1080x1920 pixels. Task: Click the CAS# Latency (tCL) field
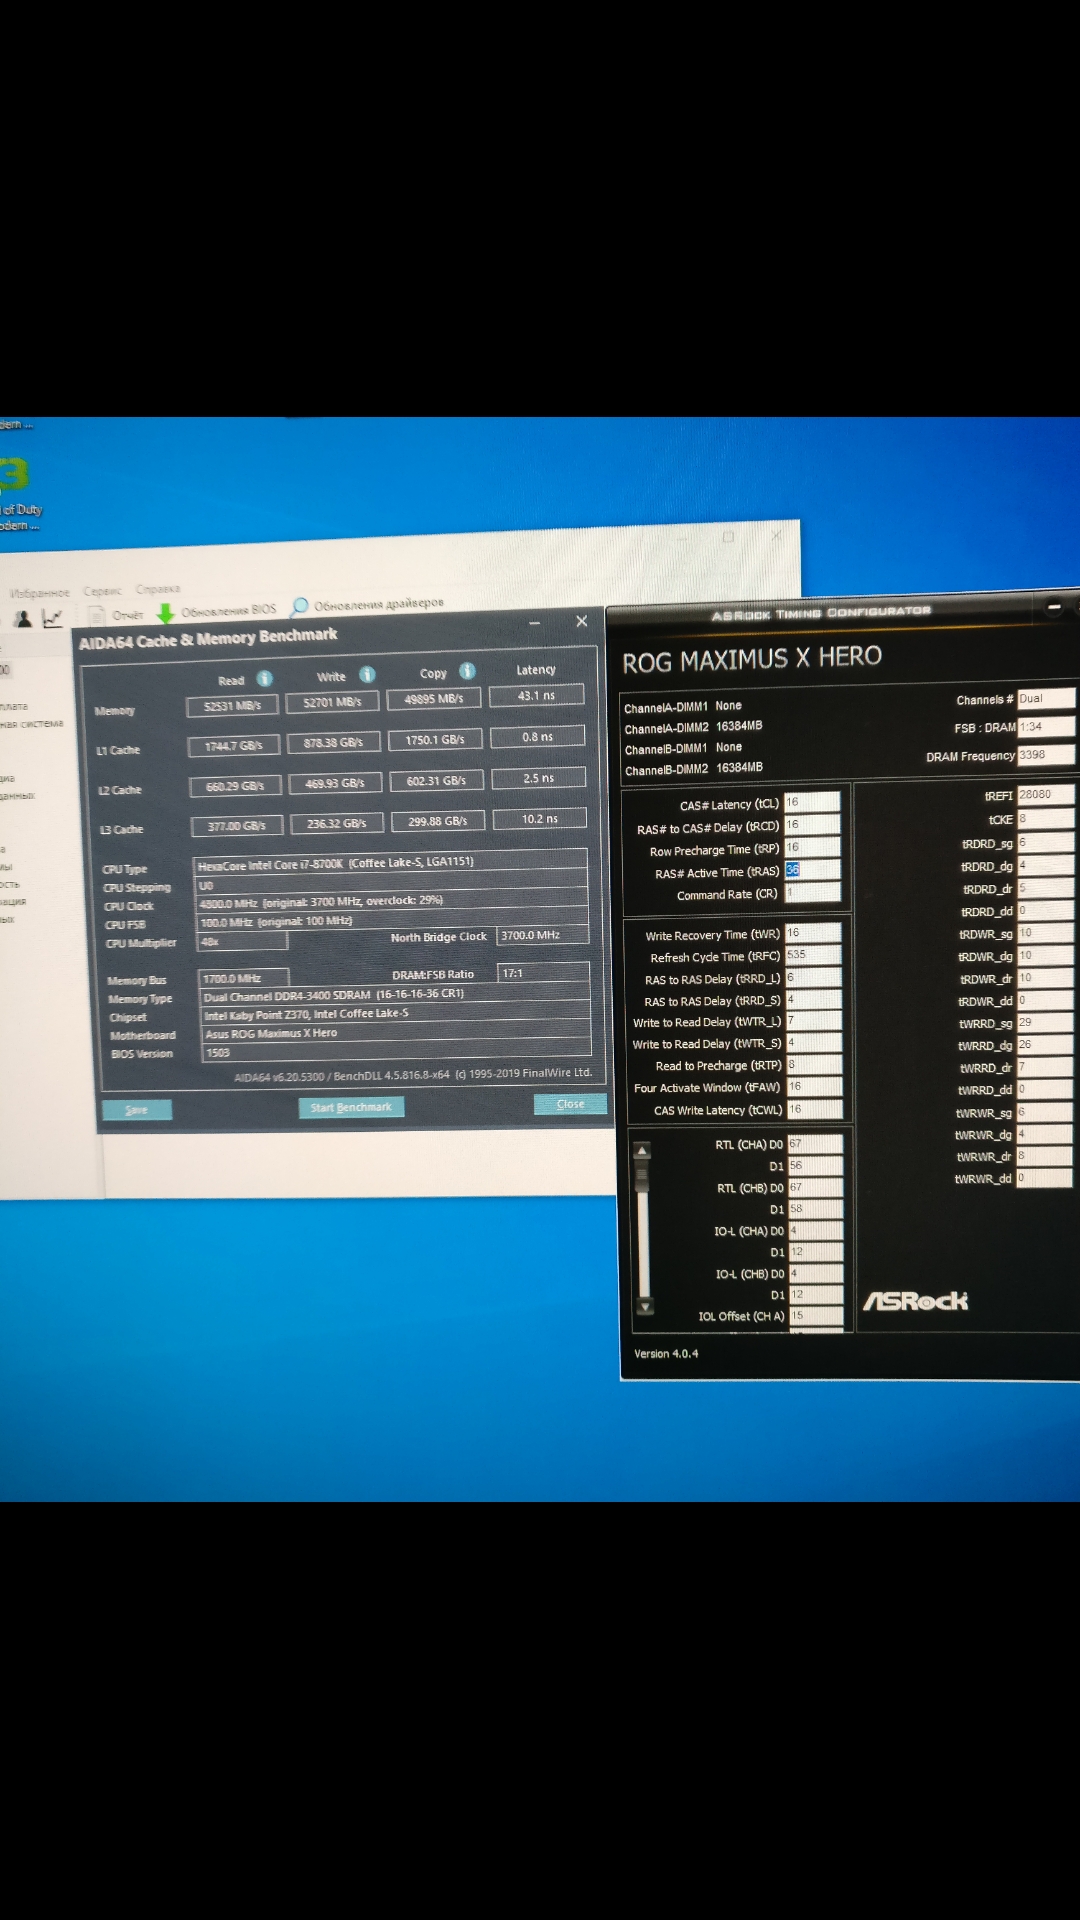(812, 802)
